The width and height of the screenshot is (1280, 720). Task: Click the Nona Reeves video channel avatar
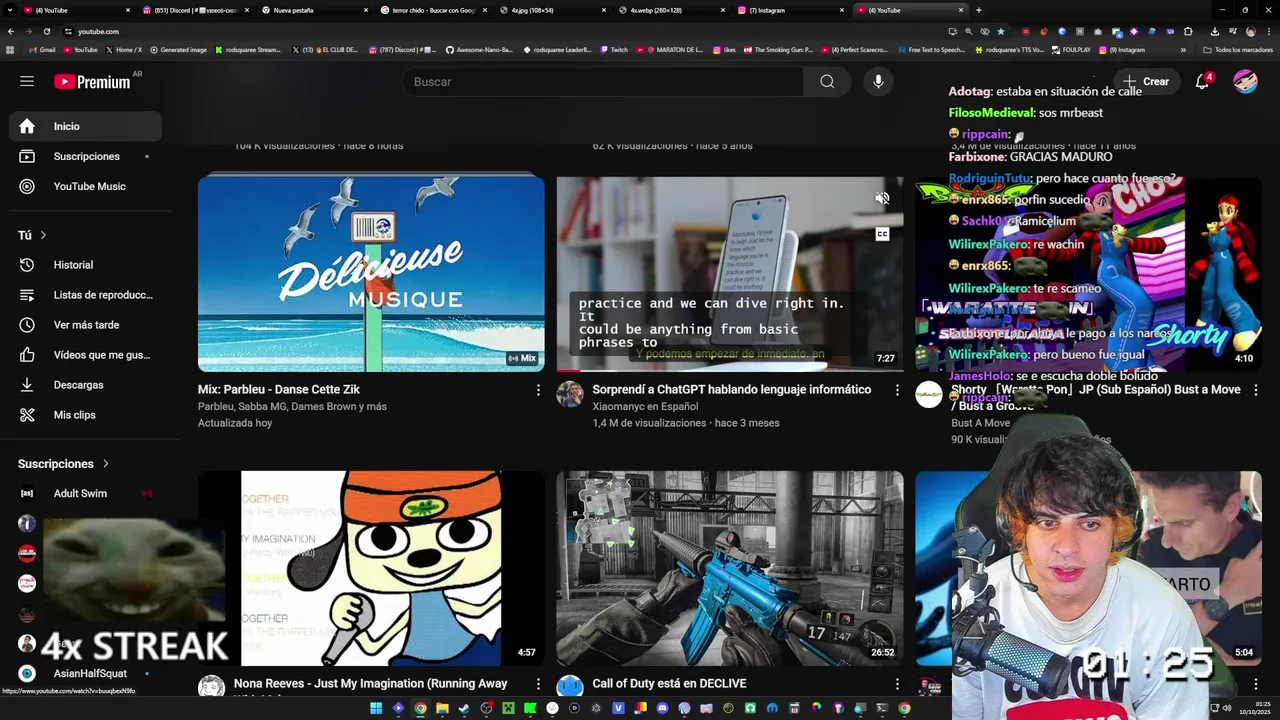click(211, 688)
